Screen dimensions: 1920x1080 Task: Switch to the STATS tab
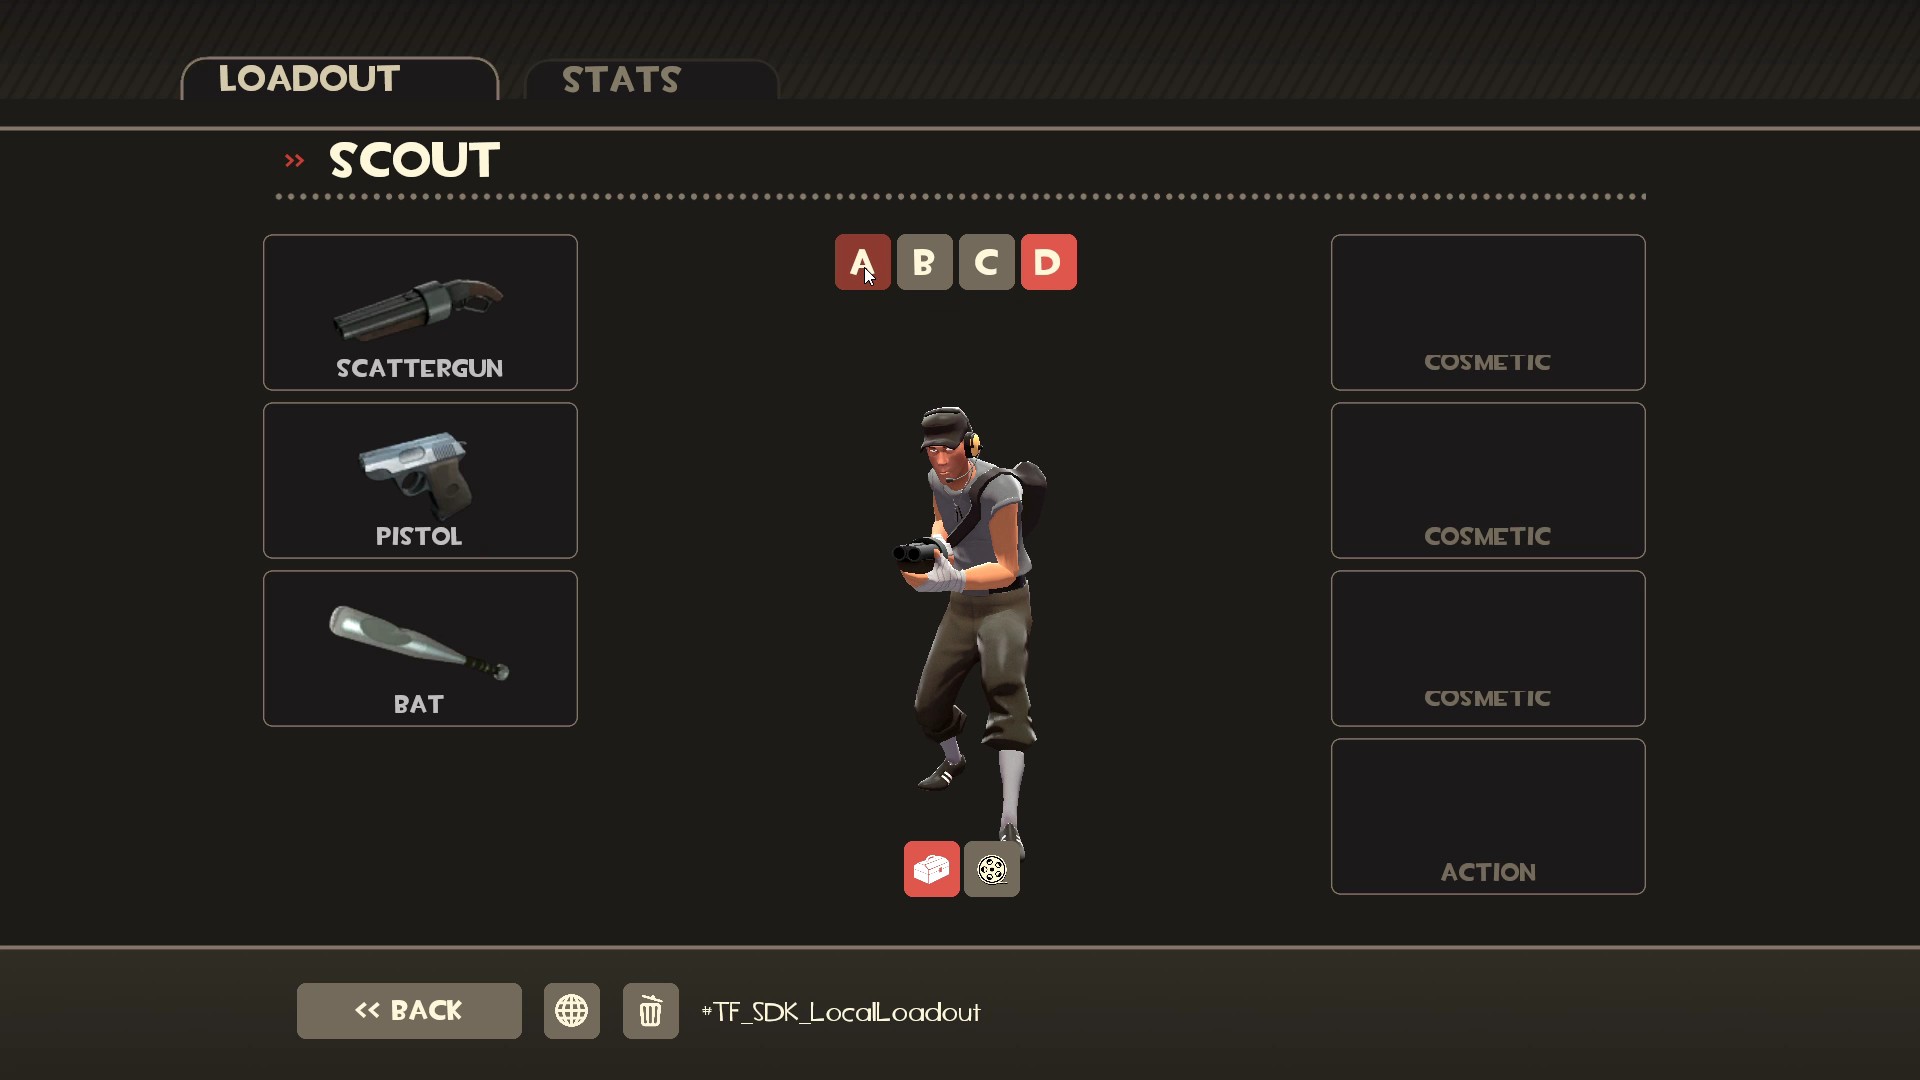point(651,79)
